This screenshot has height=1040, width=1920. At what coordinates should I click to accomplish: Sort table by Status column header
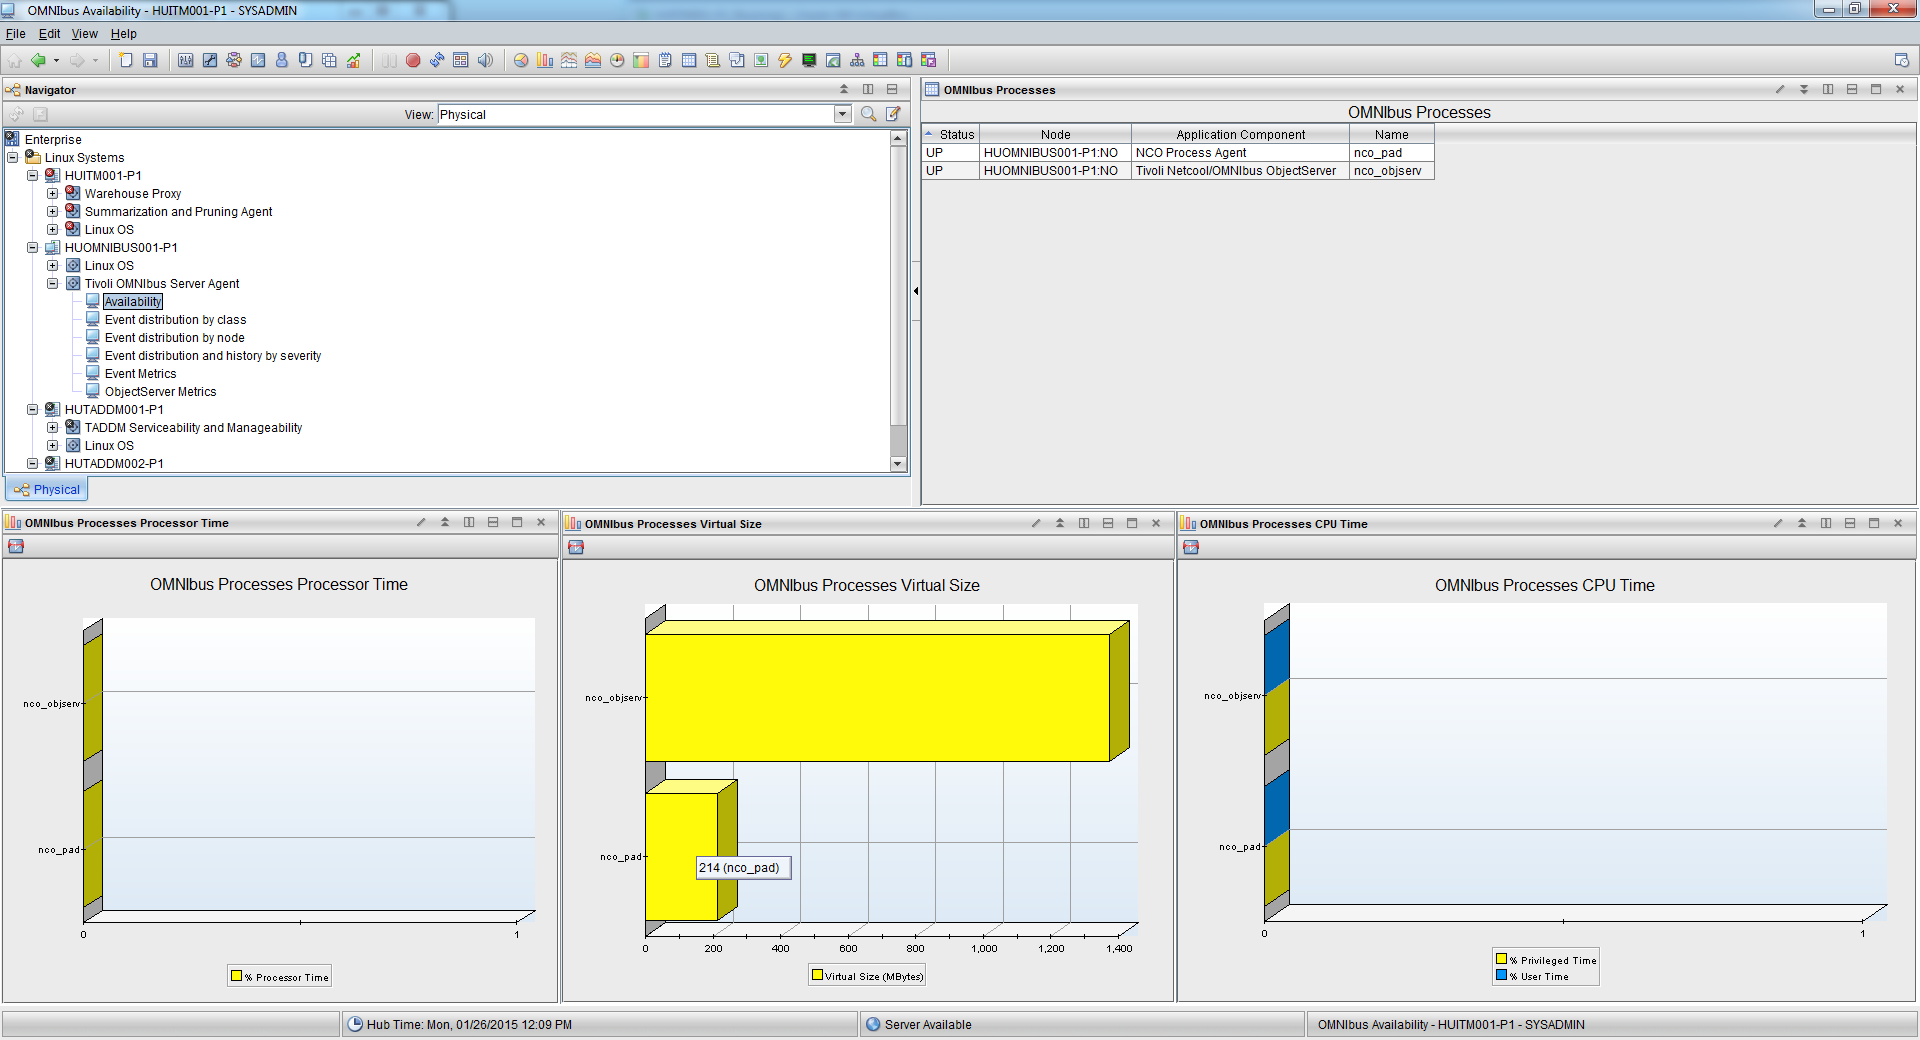click(x=951, y=134)
